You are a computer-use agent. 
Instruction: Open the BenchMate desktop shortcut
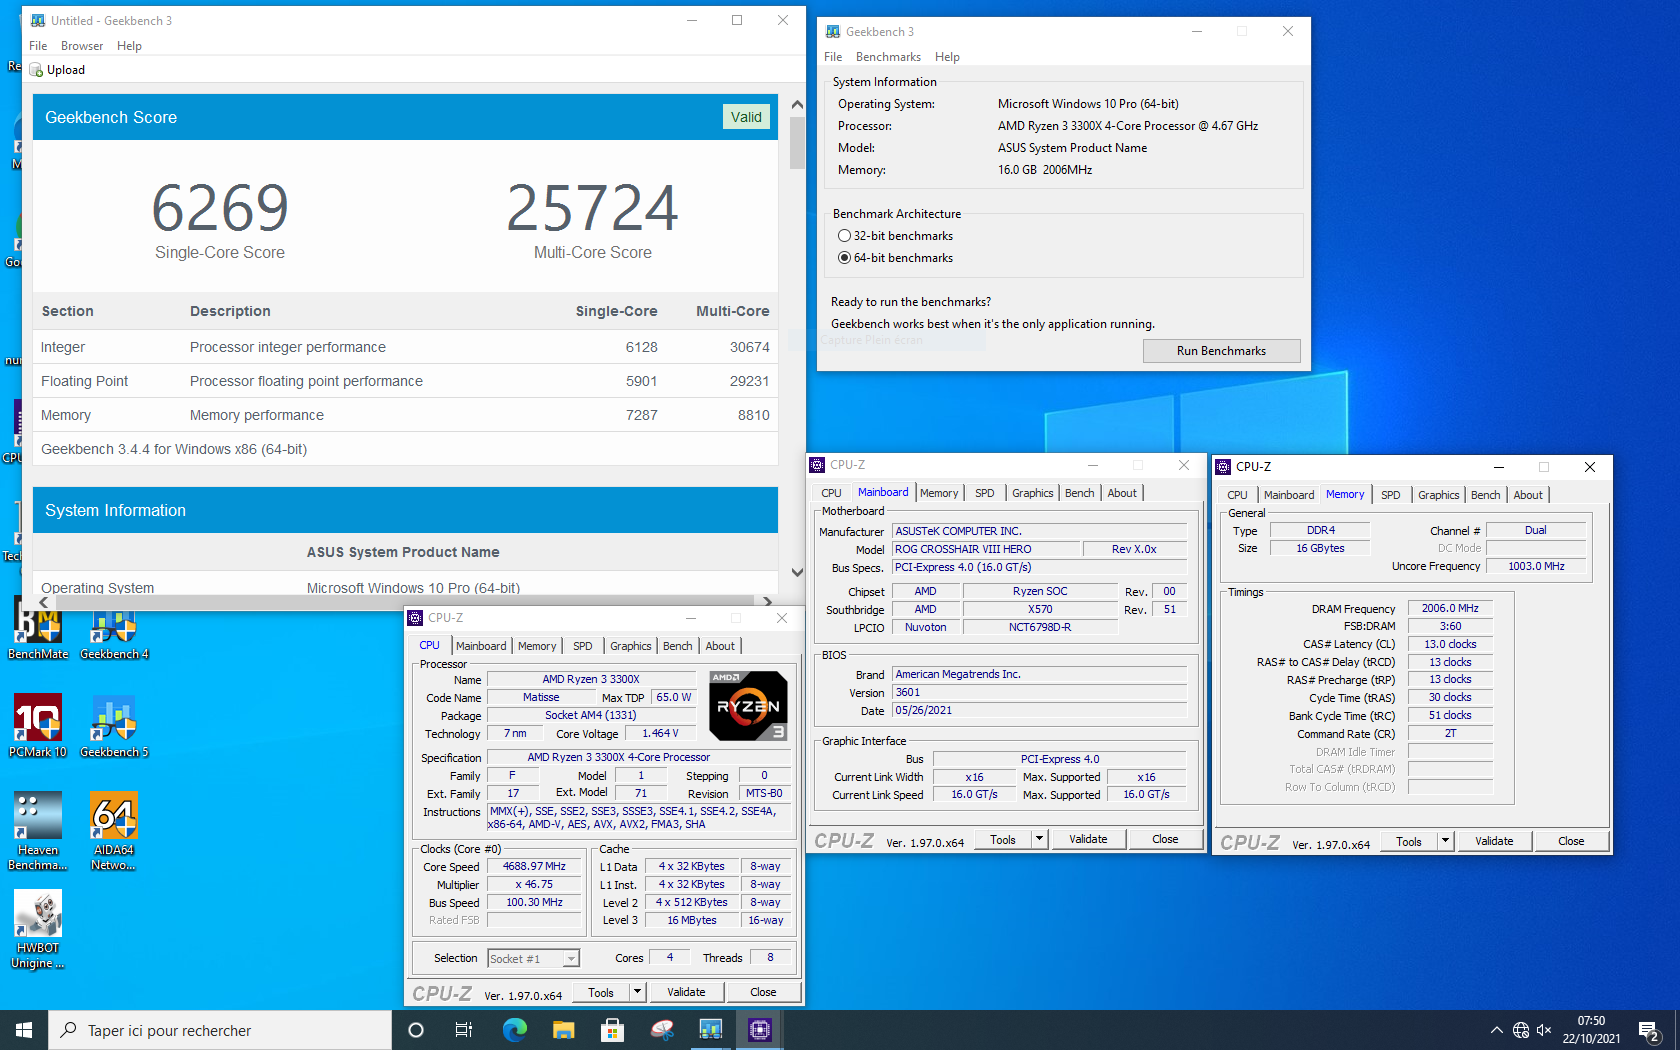click(38, 630)
